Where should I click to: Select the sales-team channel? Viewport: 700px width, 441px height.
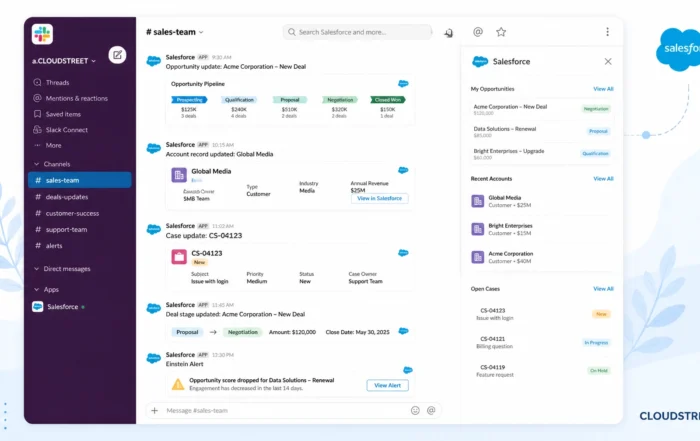point(79,180)
